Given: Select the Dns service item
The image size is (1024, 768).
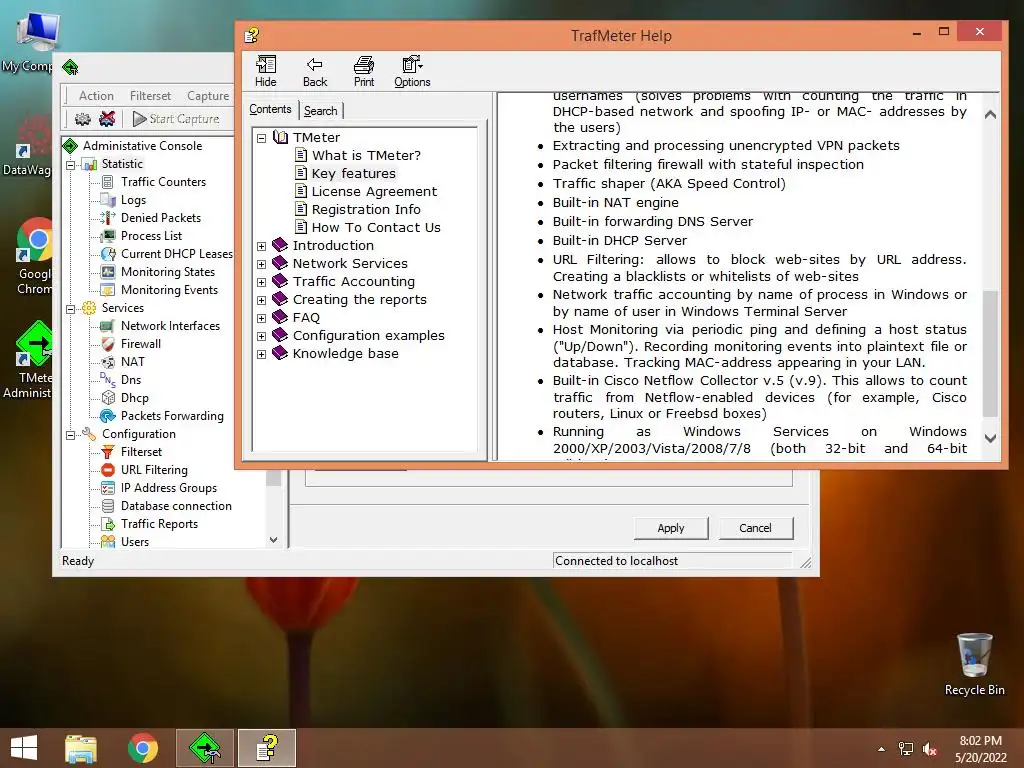Looking at the screenshot, I should click(x=131, y=379).
